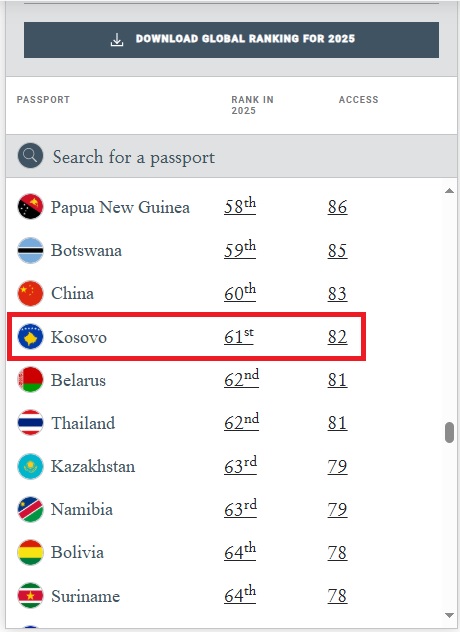Click the magnifying glass search icon

[30, 156]
